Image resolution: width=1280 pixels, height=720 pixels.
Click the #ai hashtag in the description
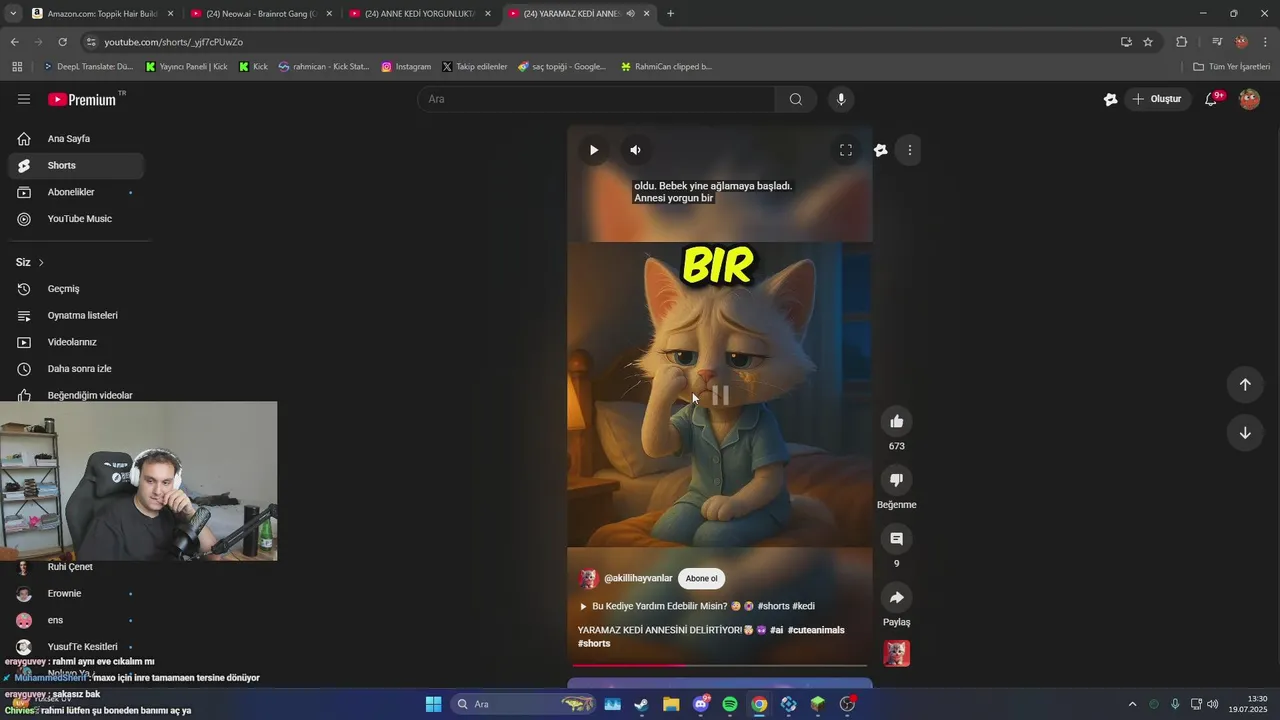pyautogui.click(x=776, y=630)
